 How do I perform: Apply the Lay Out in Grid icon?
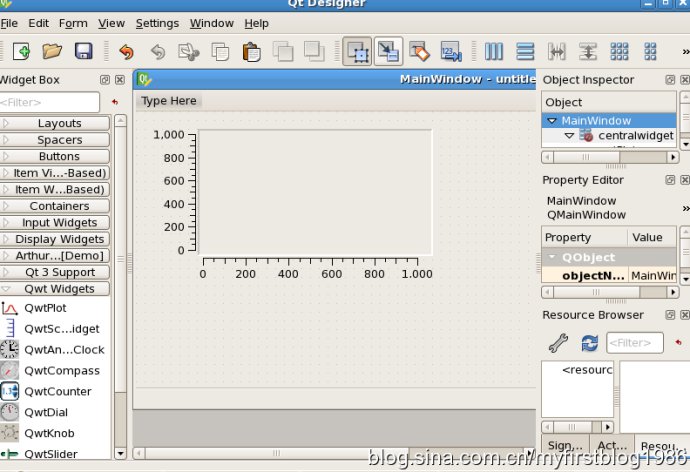pos(619,51)
